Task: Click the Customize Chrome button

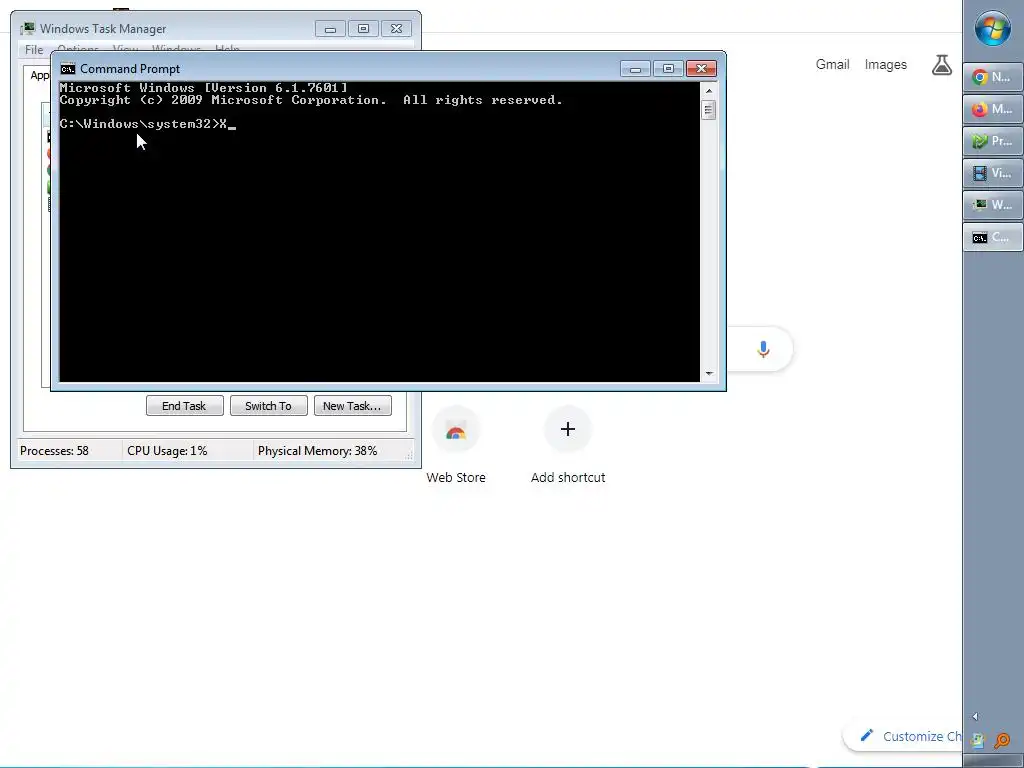Action: coord(904,736)
